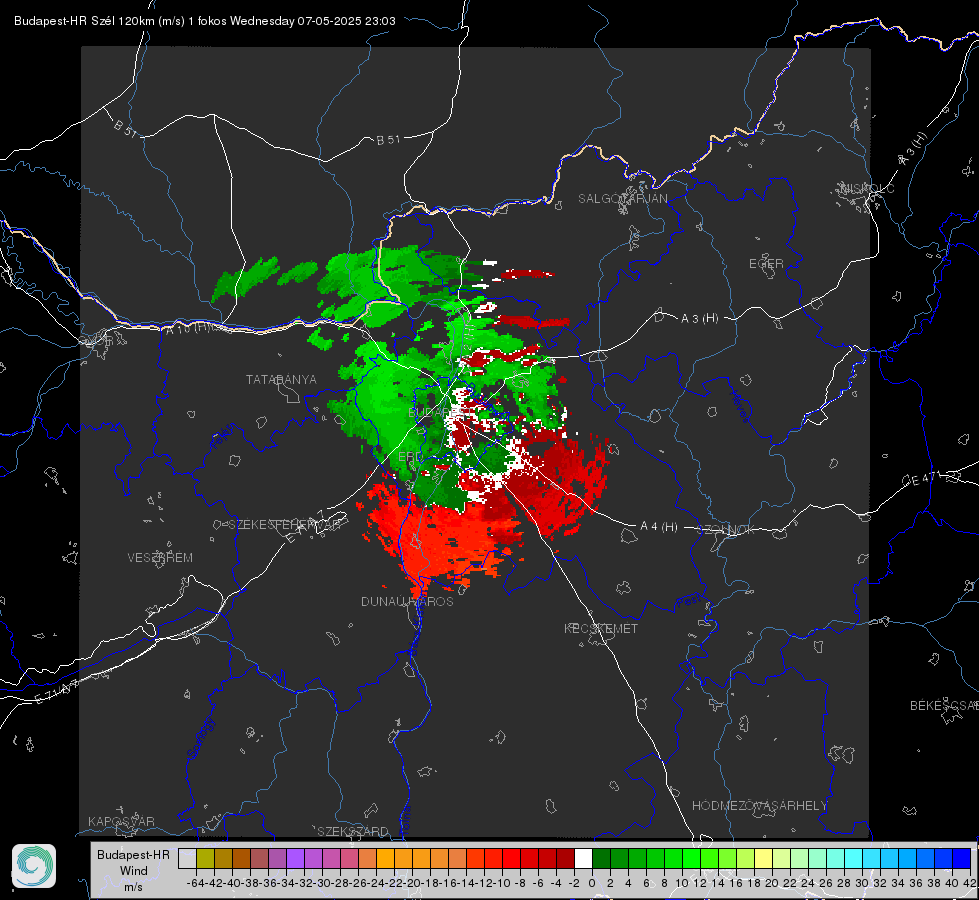The width and height of the screenshot is (979, 900).
Task: Click the swirl logo beside the legend
Action: tap(34, 866)
